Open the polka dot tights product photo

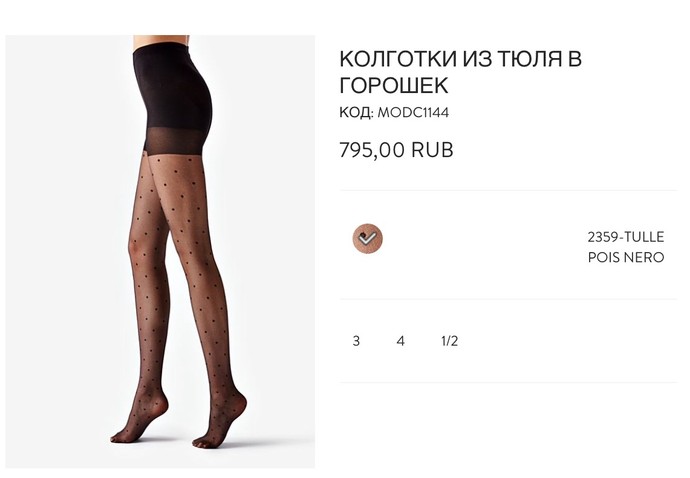(160, 251)
